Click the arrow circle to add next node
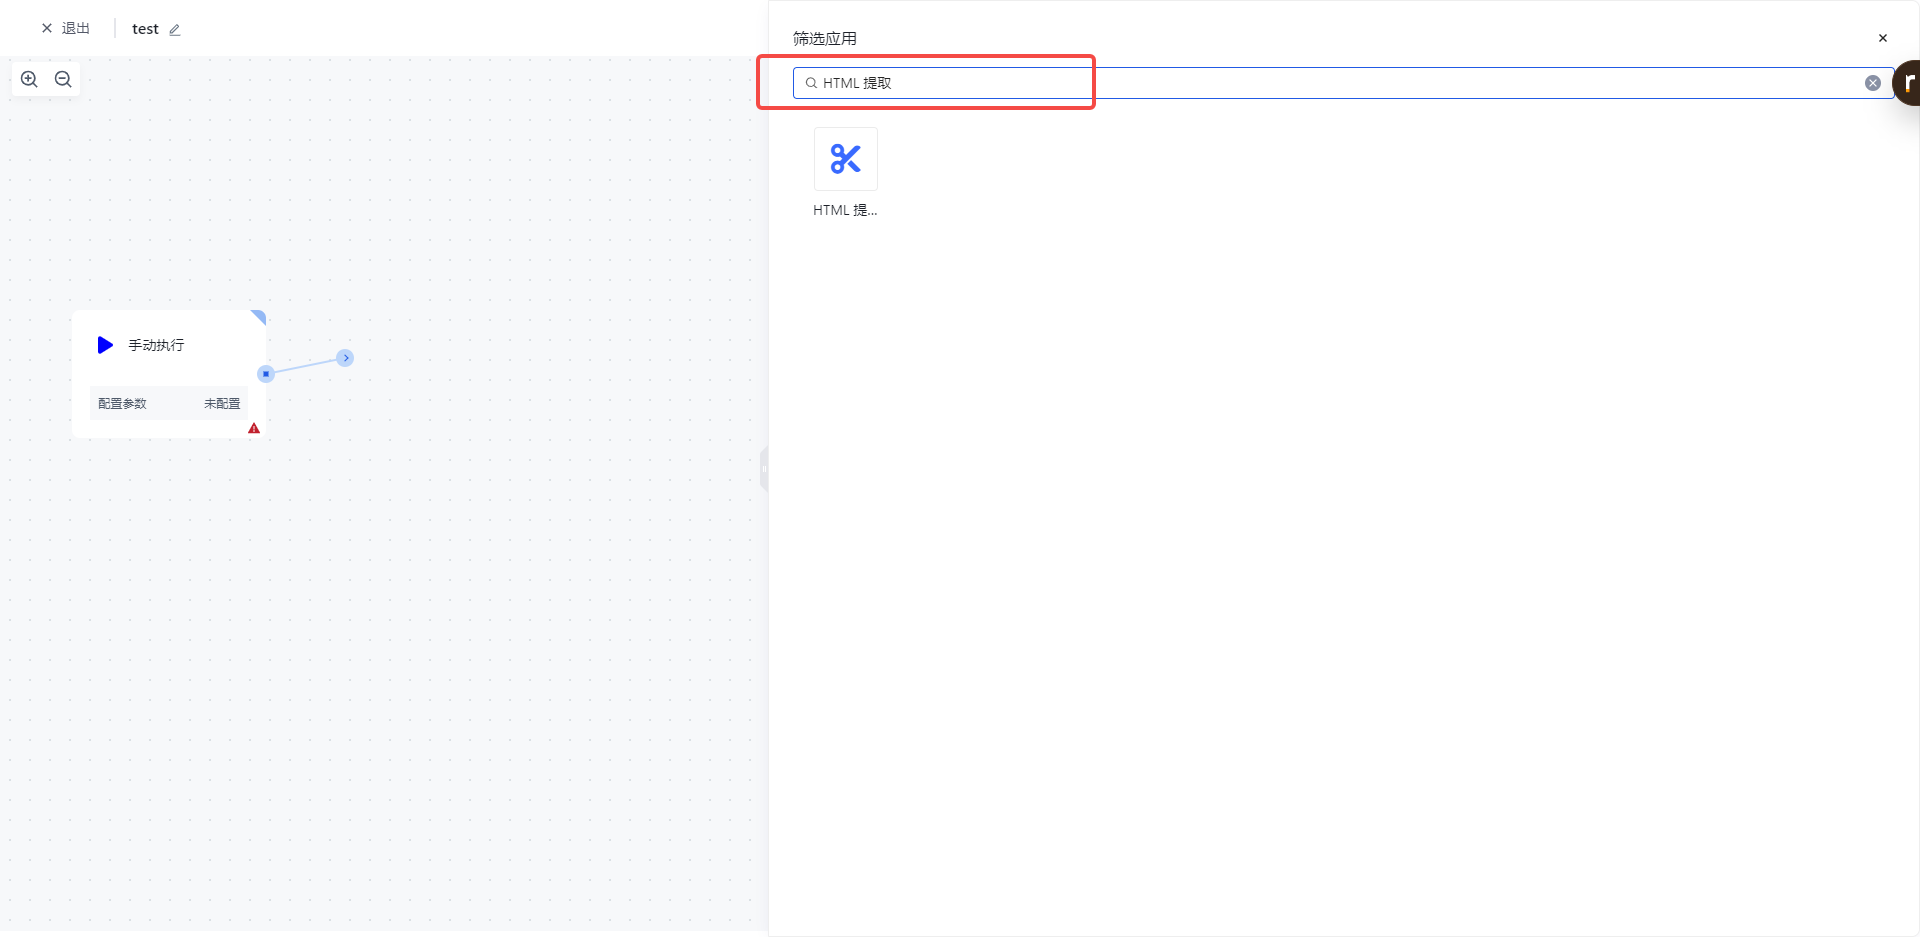 tap(345, 358)
